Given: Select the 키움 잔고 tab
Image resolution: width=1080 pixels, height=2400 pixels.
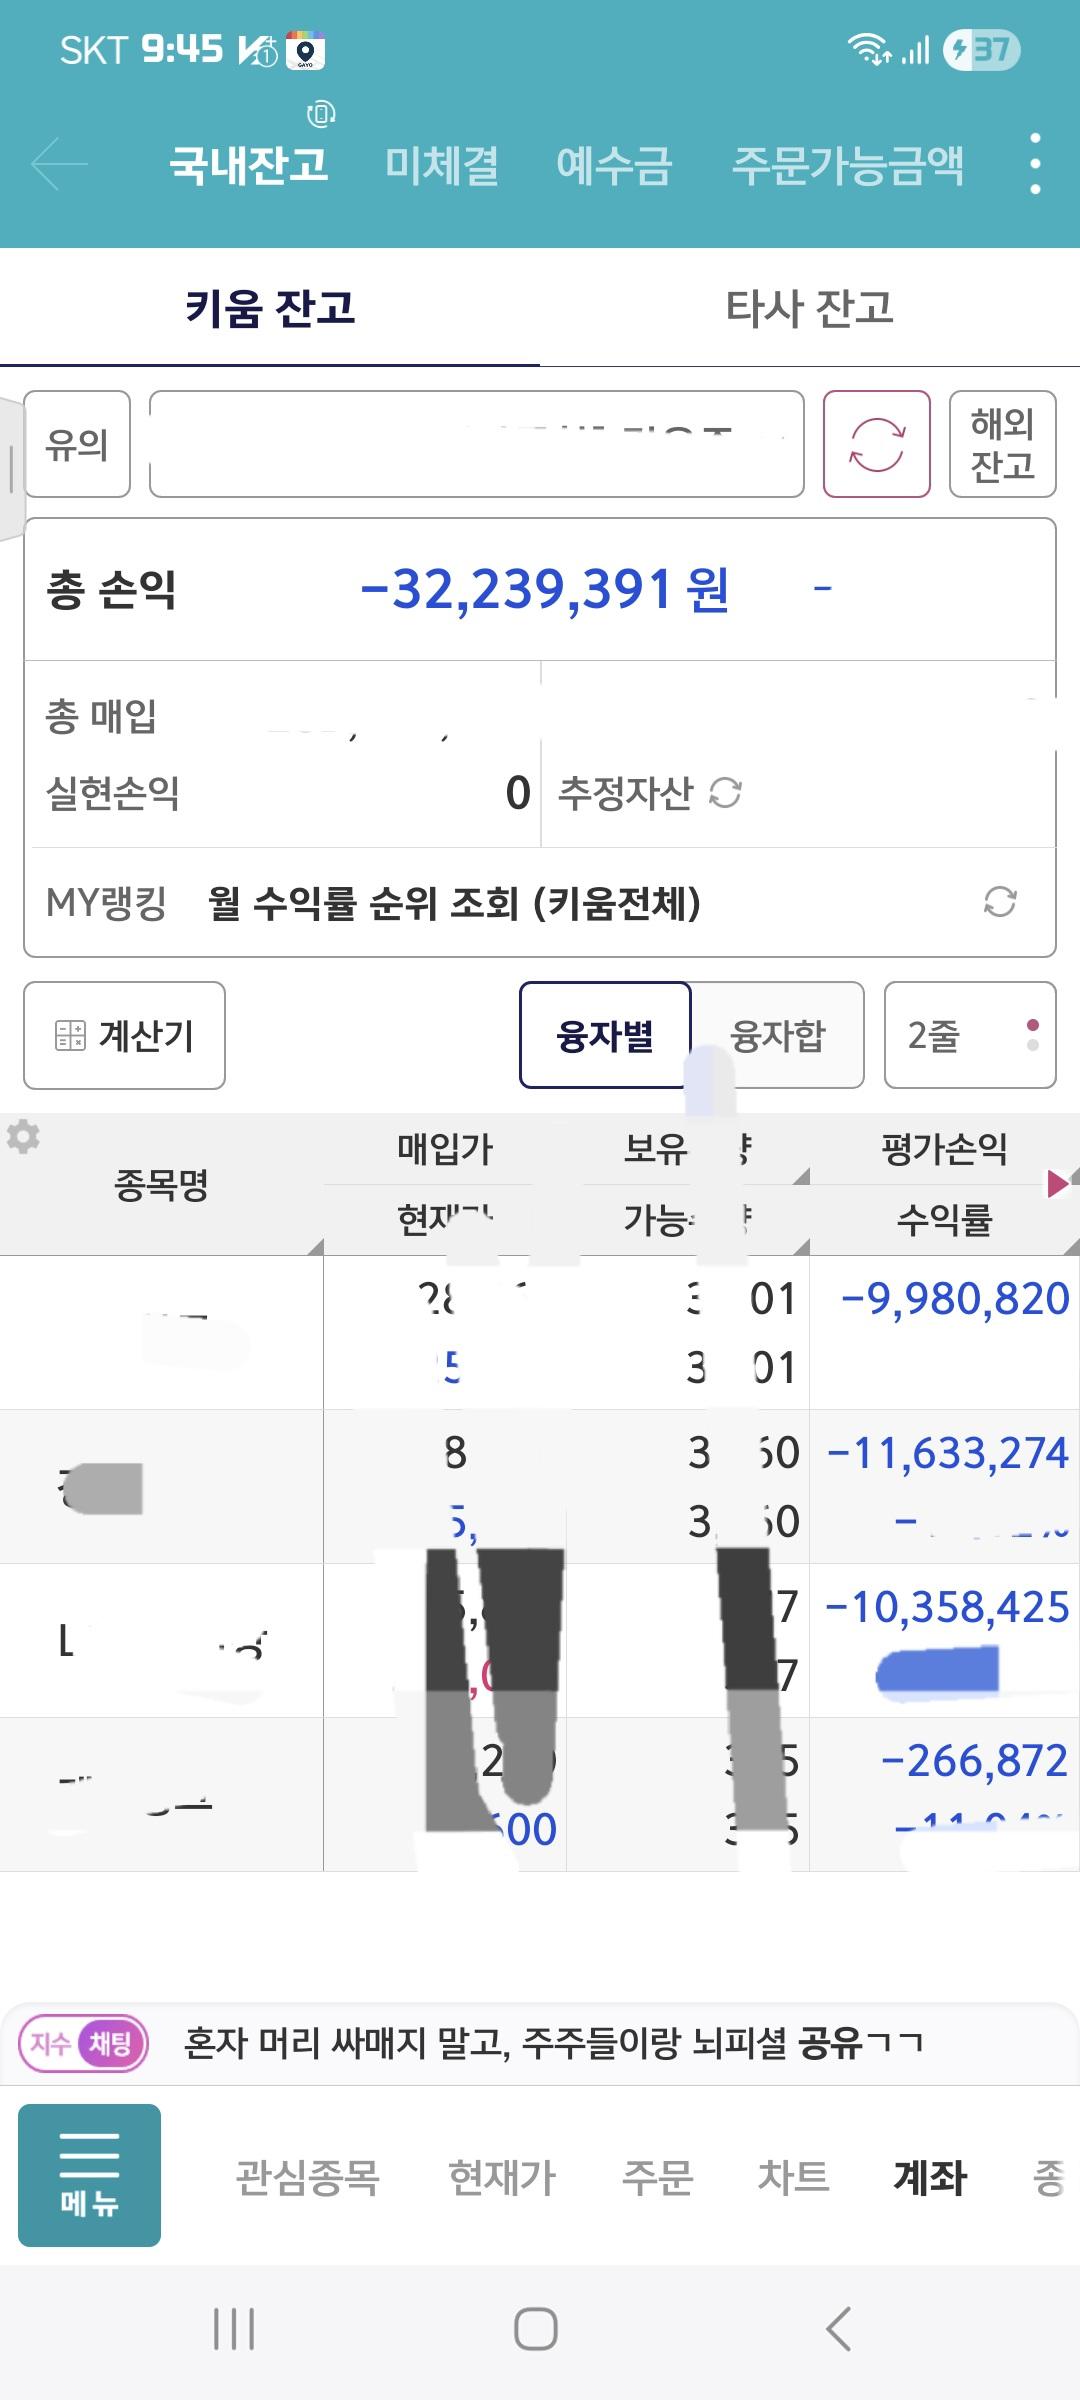Looking at the screenshot, I should click(x=270, y=307).
